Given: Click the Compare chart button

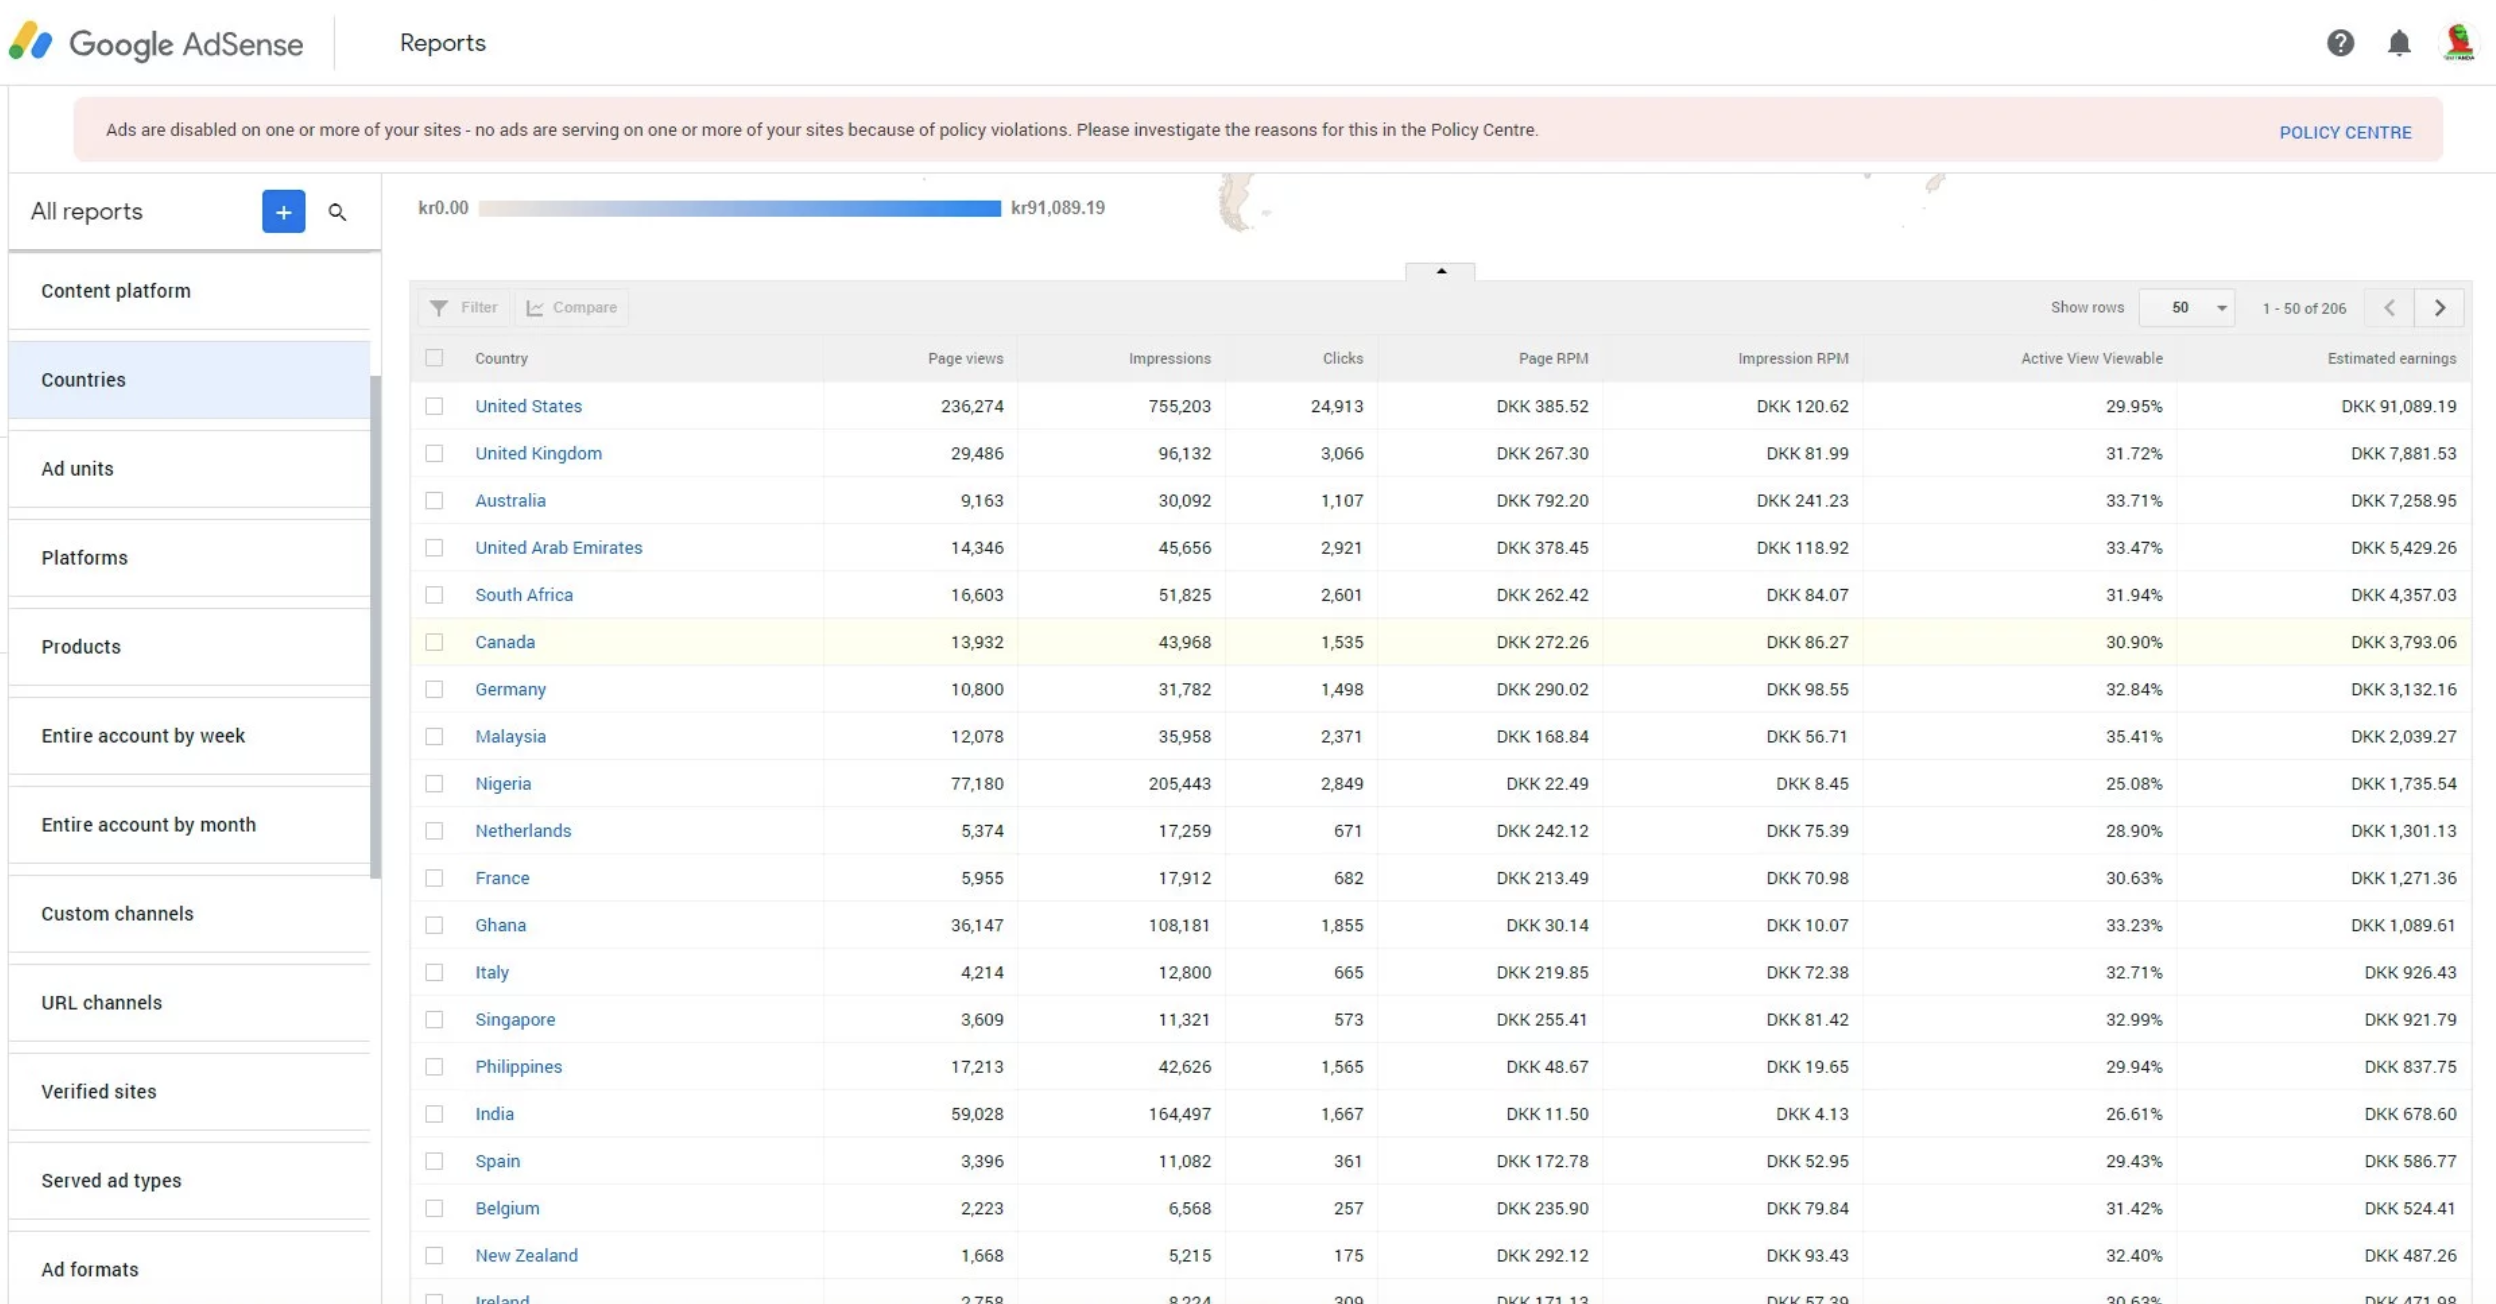Looking at the screenshot, I should (572, 308).
